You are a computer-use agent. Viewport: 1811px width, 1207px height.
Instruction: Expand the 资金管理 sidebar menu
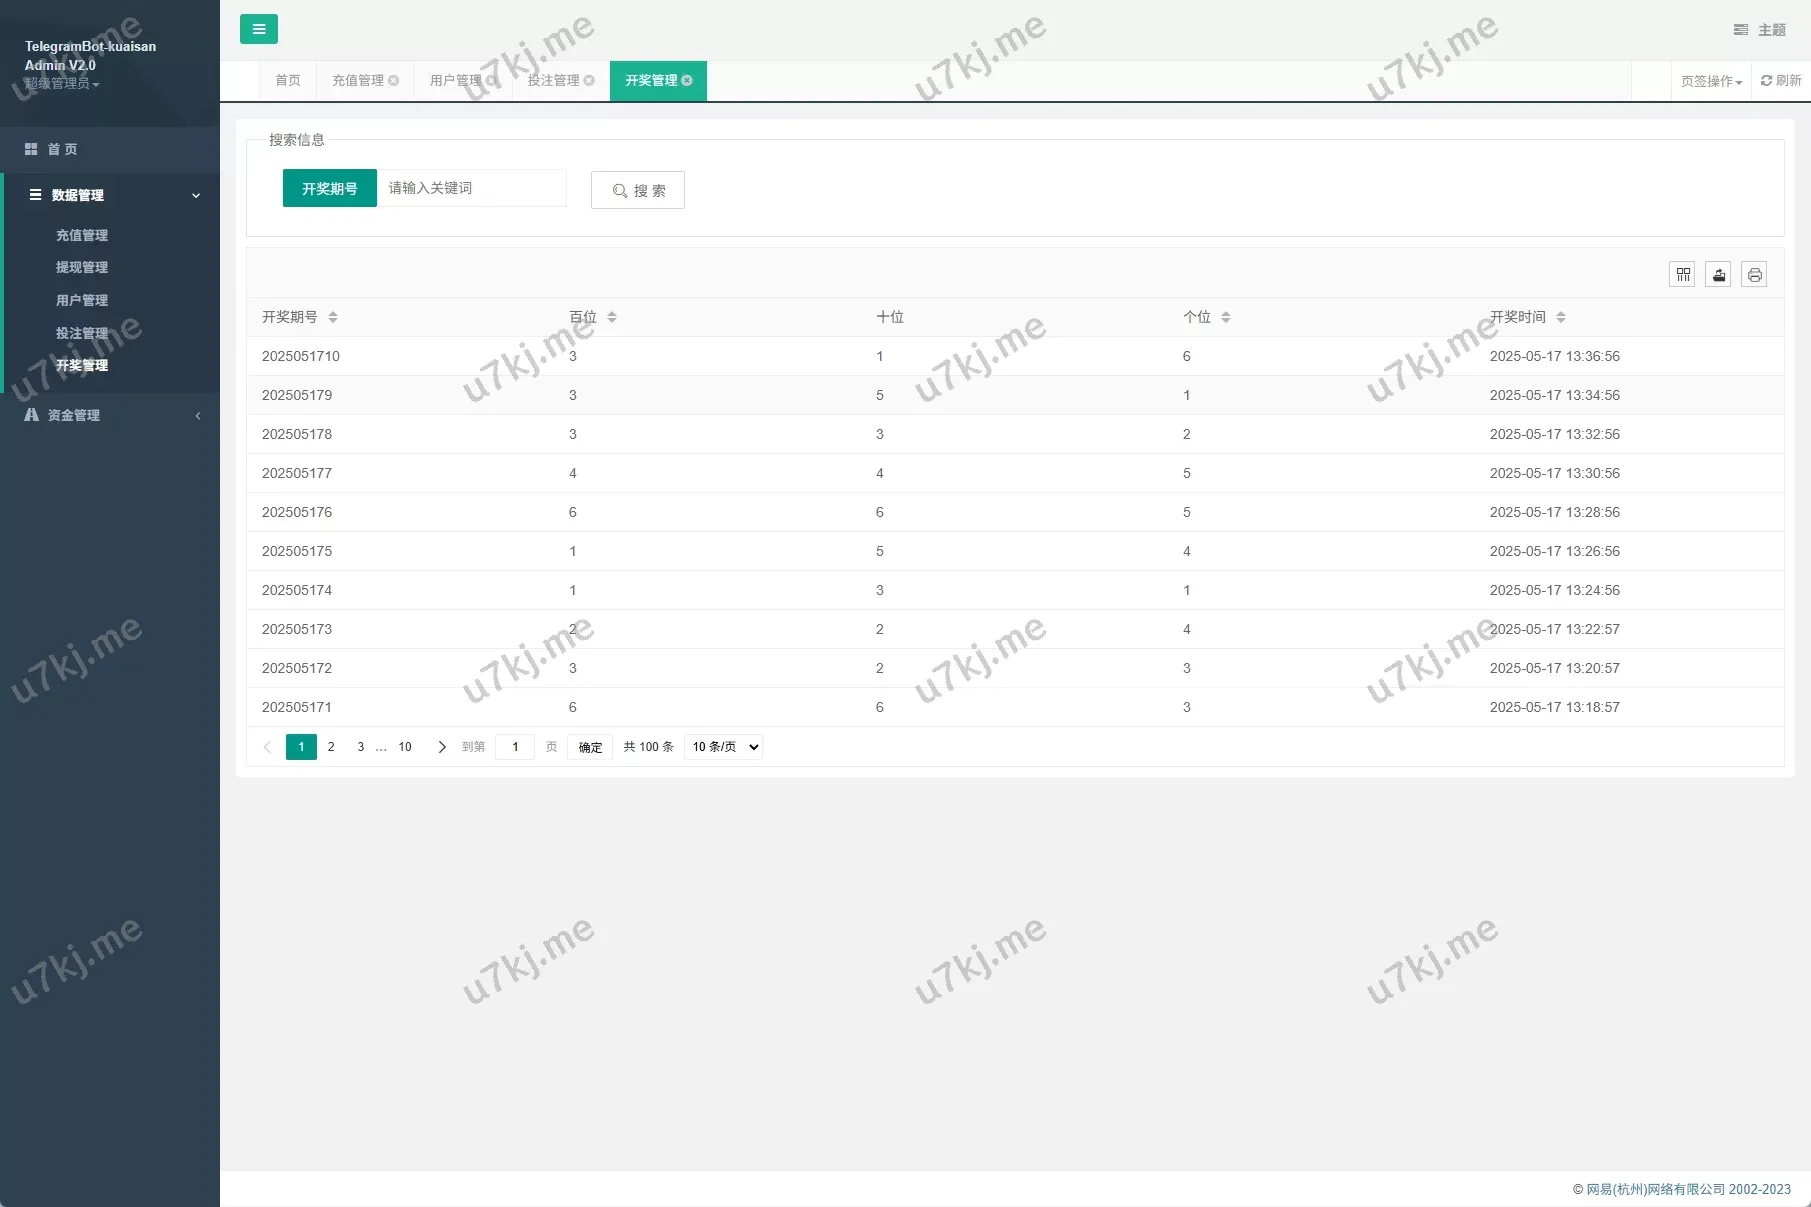(x=110, y=415)
